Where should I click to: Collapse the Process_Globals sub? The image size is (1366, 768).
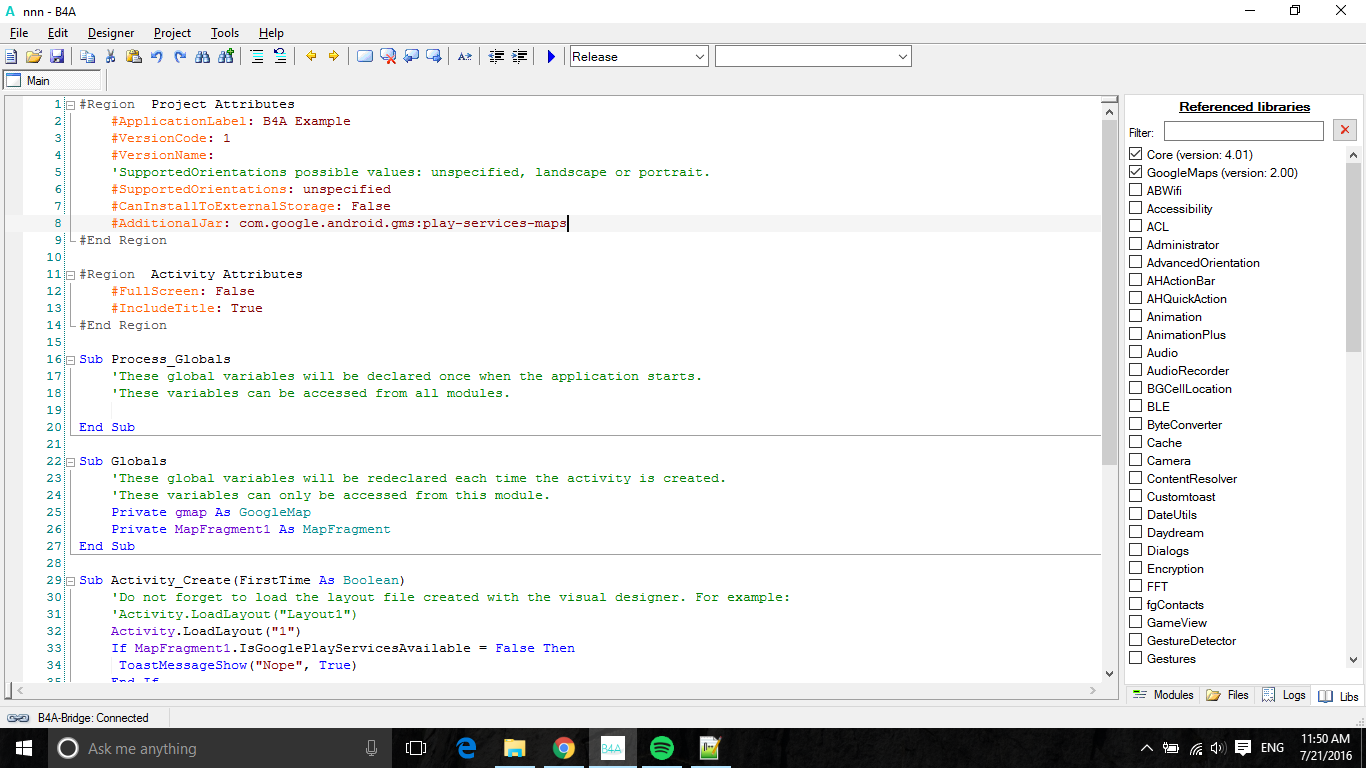70,359
